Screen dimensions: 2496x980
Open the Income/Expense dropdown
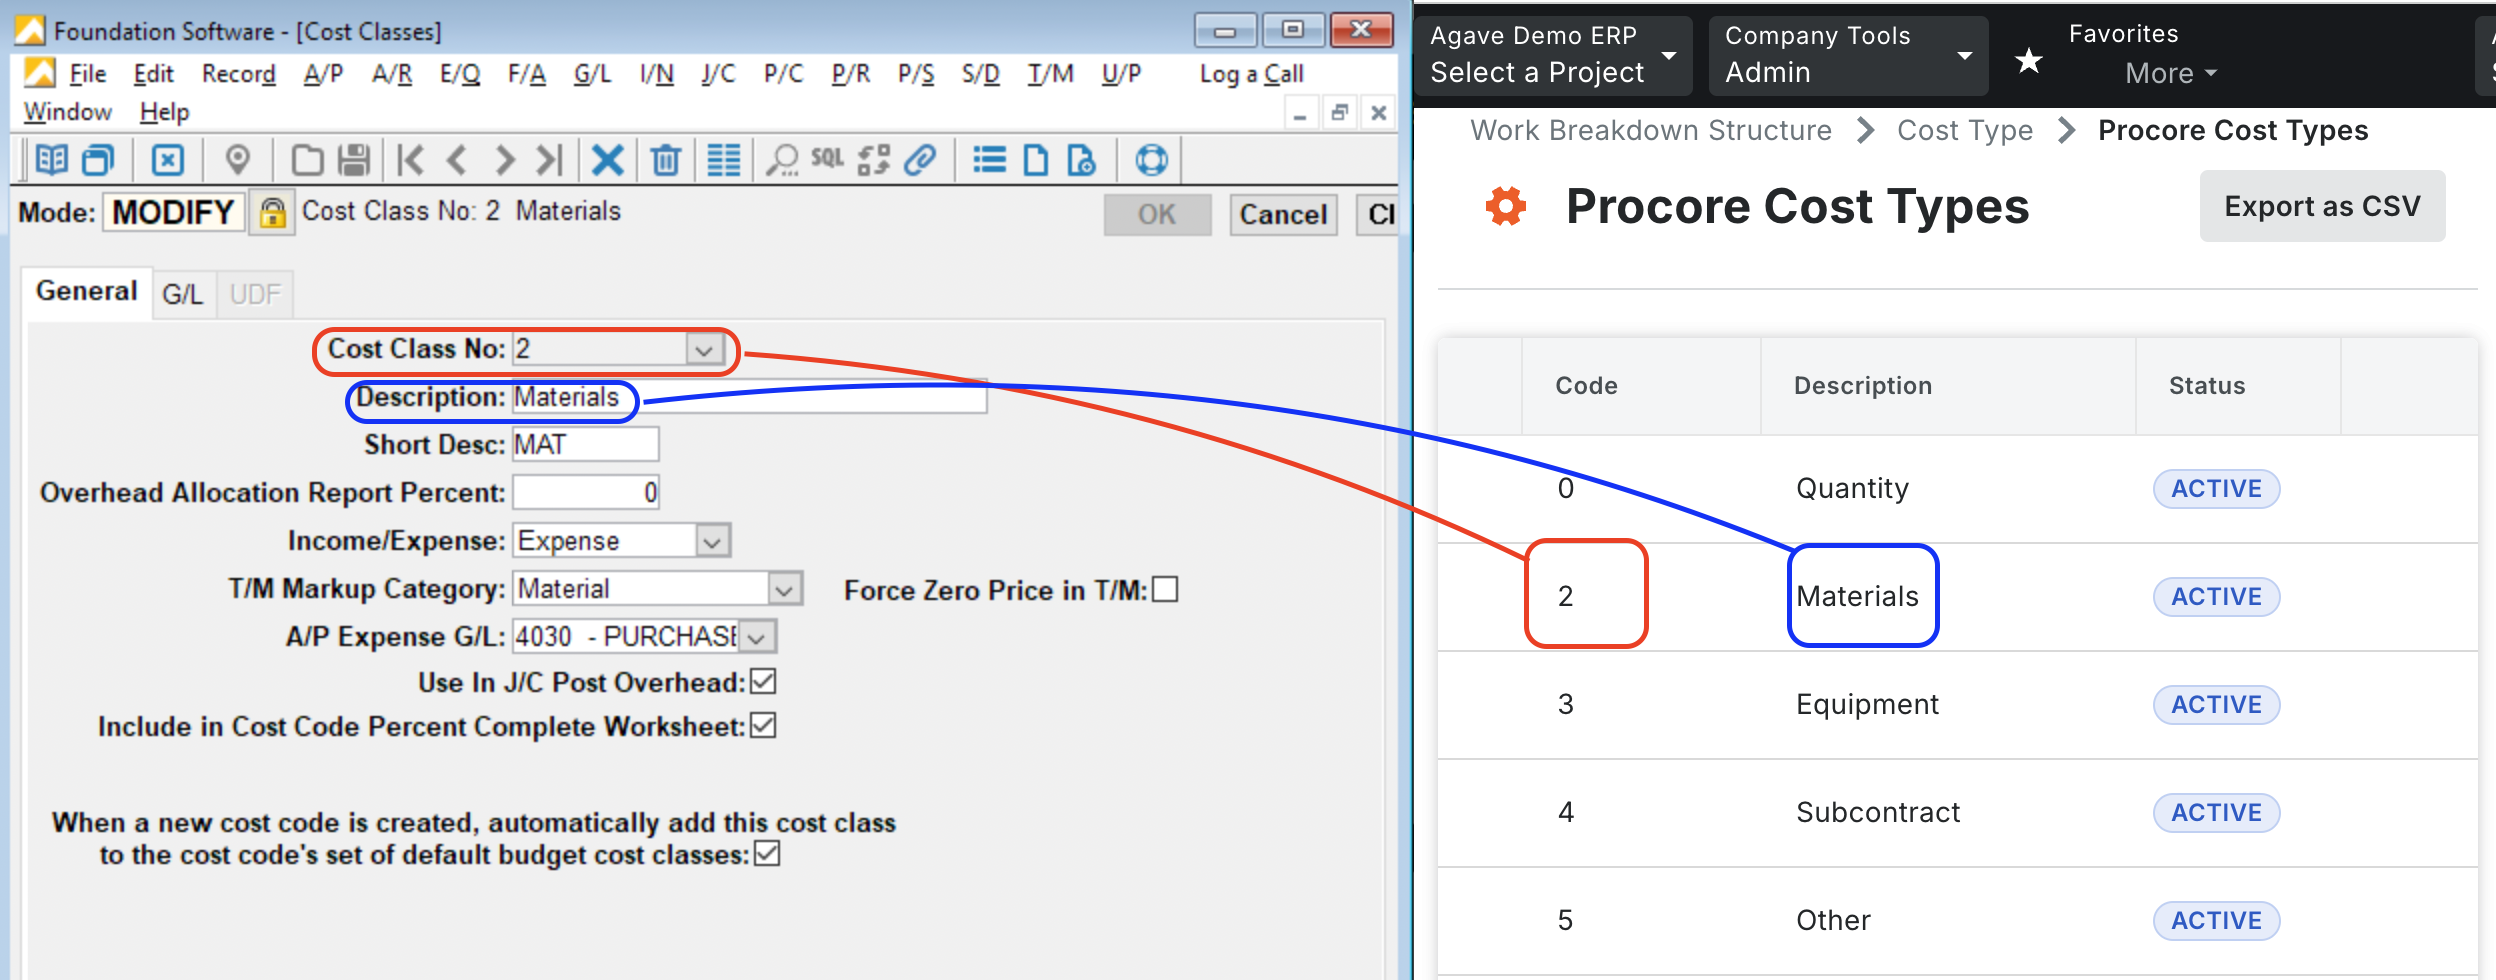(x=712, y=541)
